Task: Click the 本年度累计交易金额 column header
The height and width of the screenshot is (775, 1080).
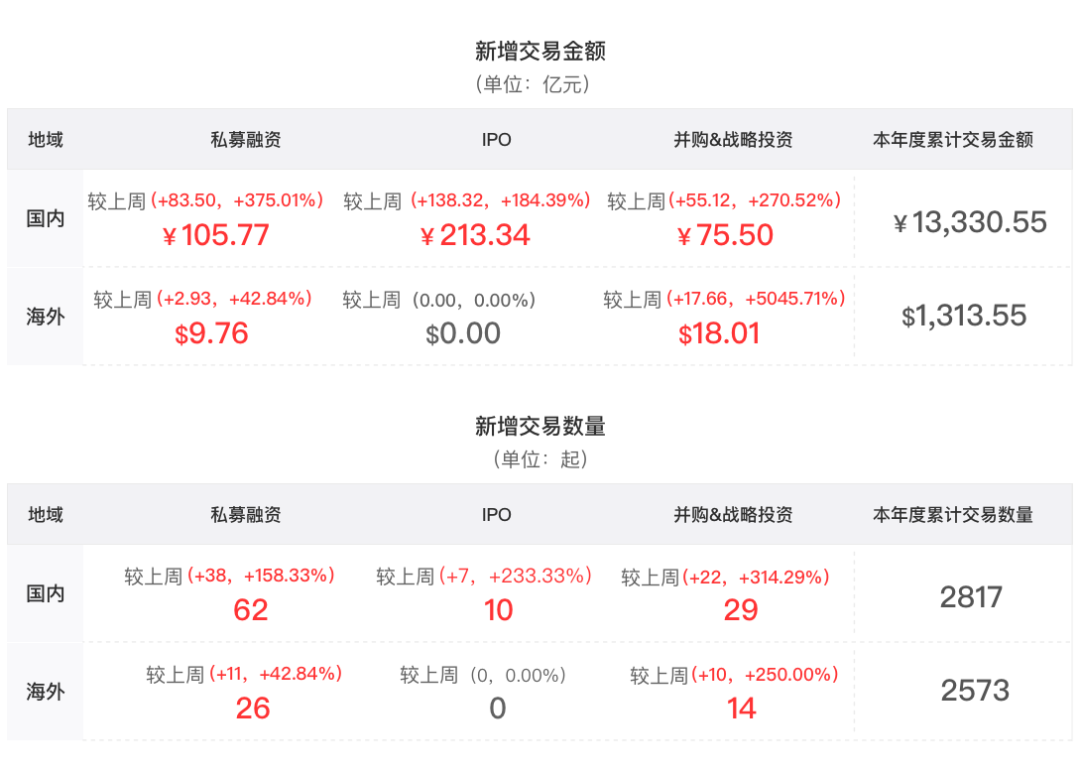Action: click(953, 140)
